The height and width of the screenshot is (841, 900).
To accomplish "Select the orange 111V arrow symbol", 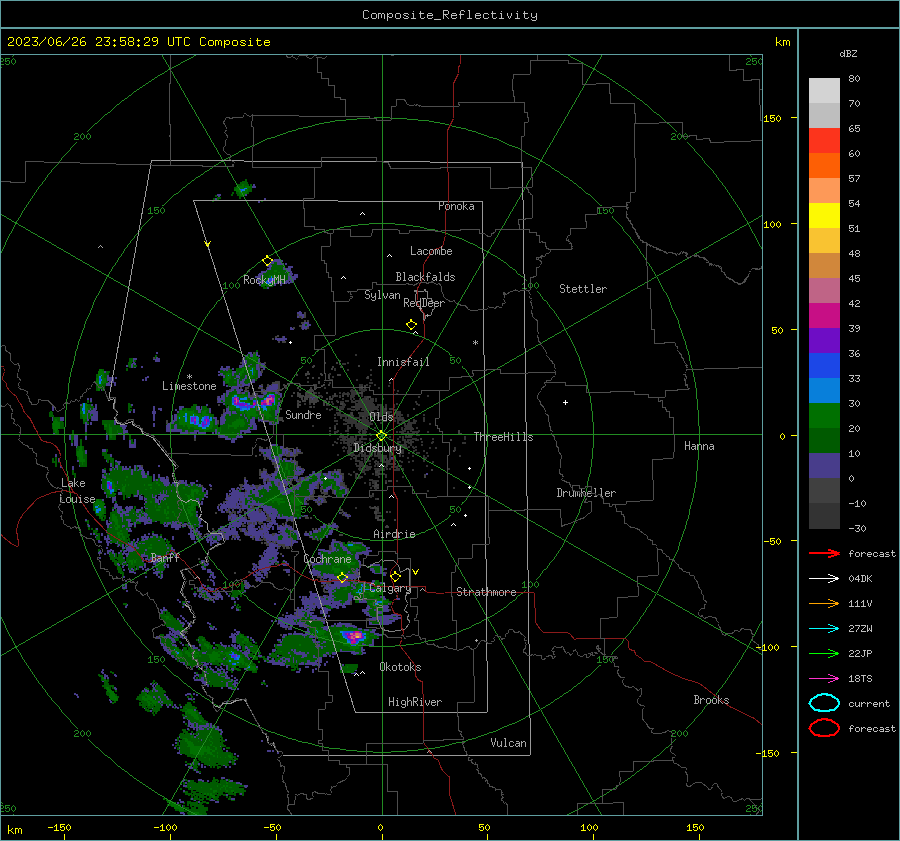I will (824, 603).
